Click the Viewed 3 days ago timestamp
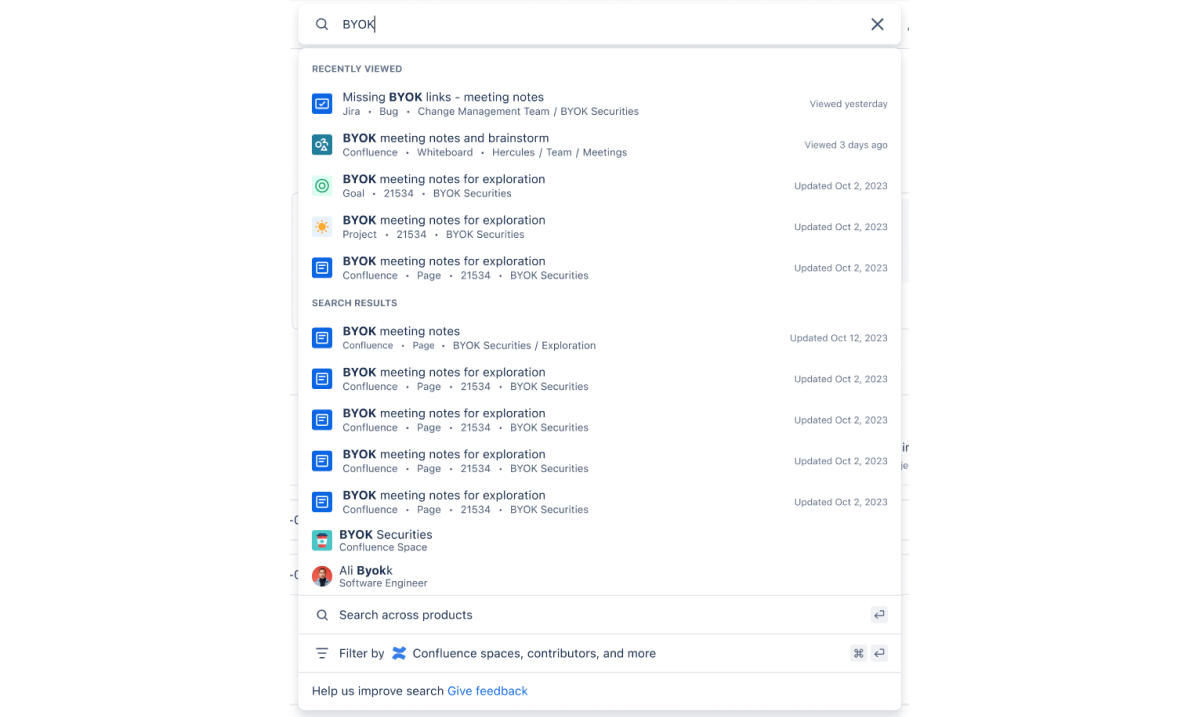The width and height of the screenshot is (1200, 717). tap(846, 145)
